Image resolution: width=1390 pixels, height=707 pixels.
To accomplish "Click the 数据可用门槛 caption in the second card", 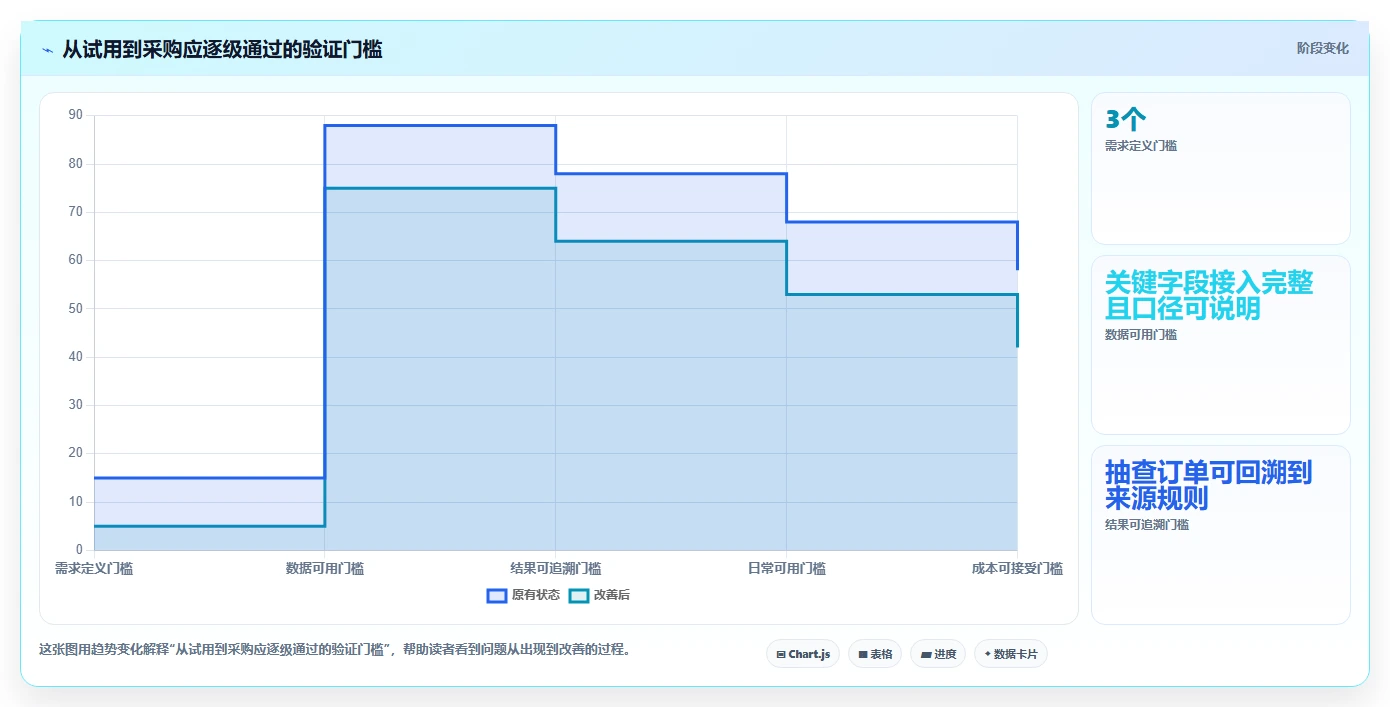I will 1141,335.
